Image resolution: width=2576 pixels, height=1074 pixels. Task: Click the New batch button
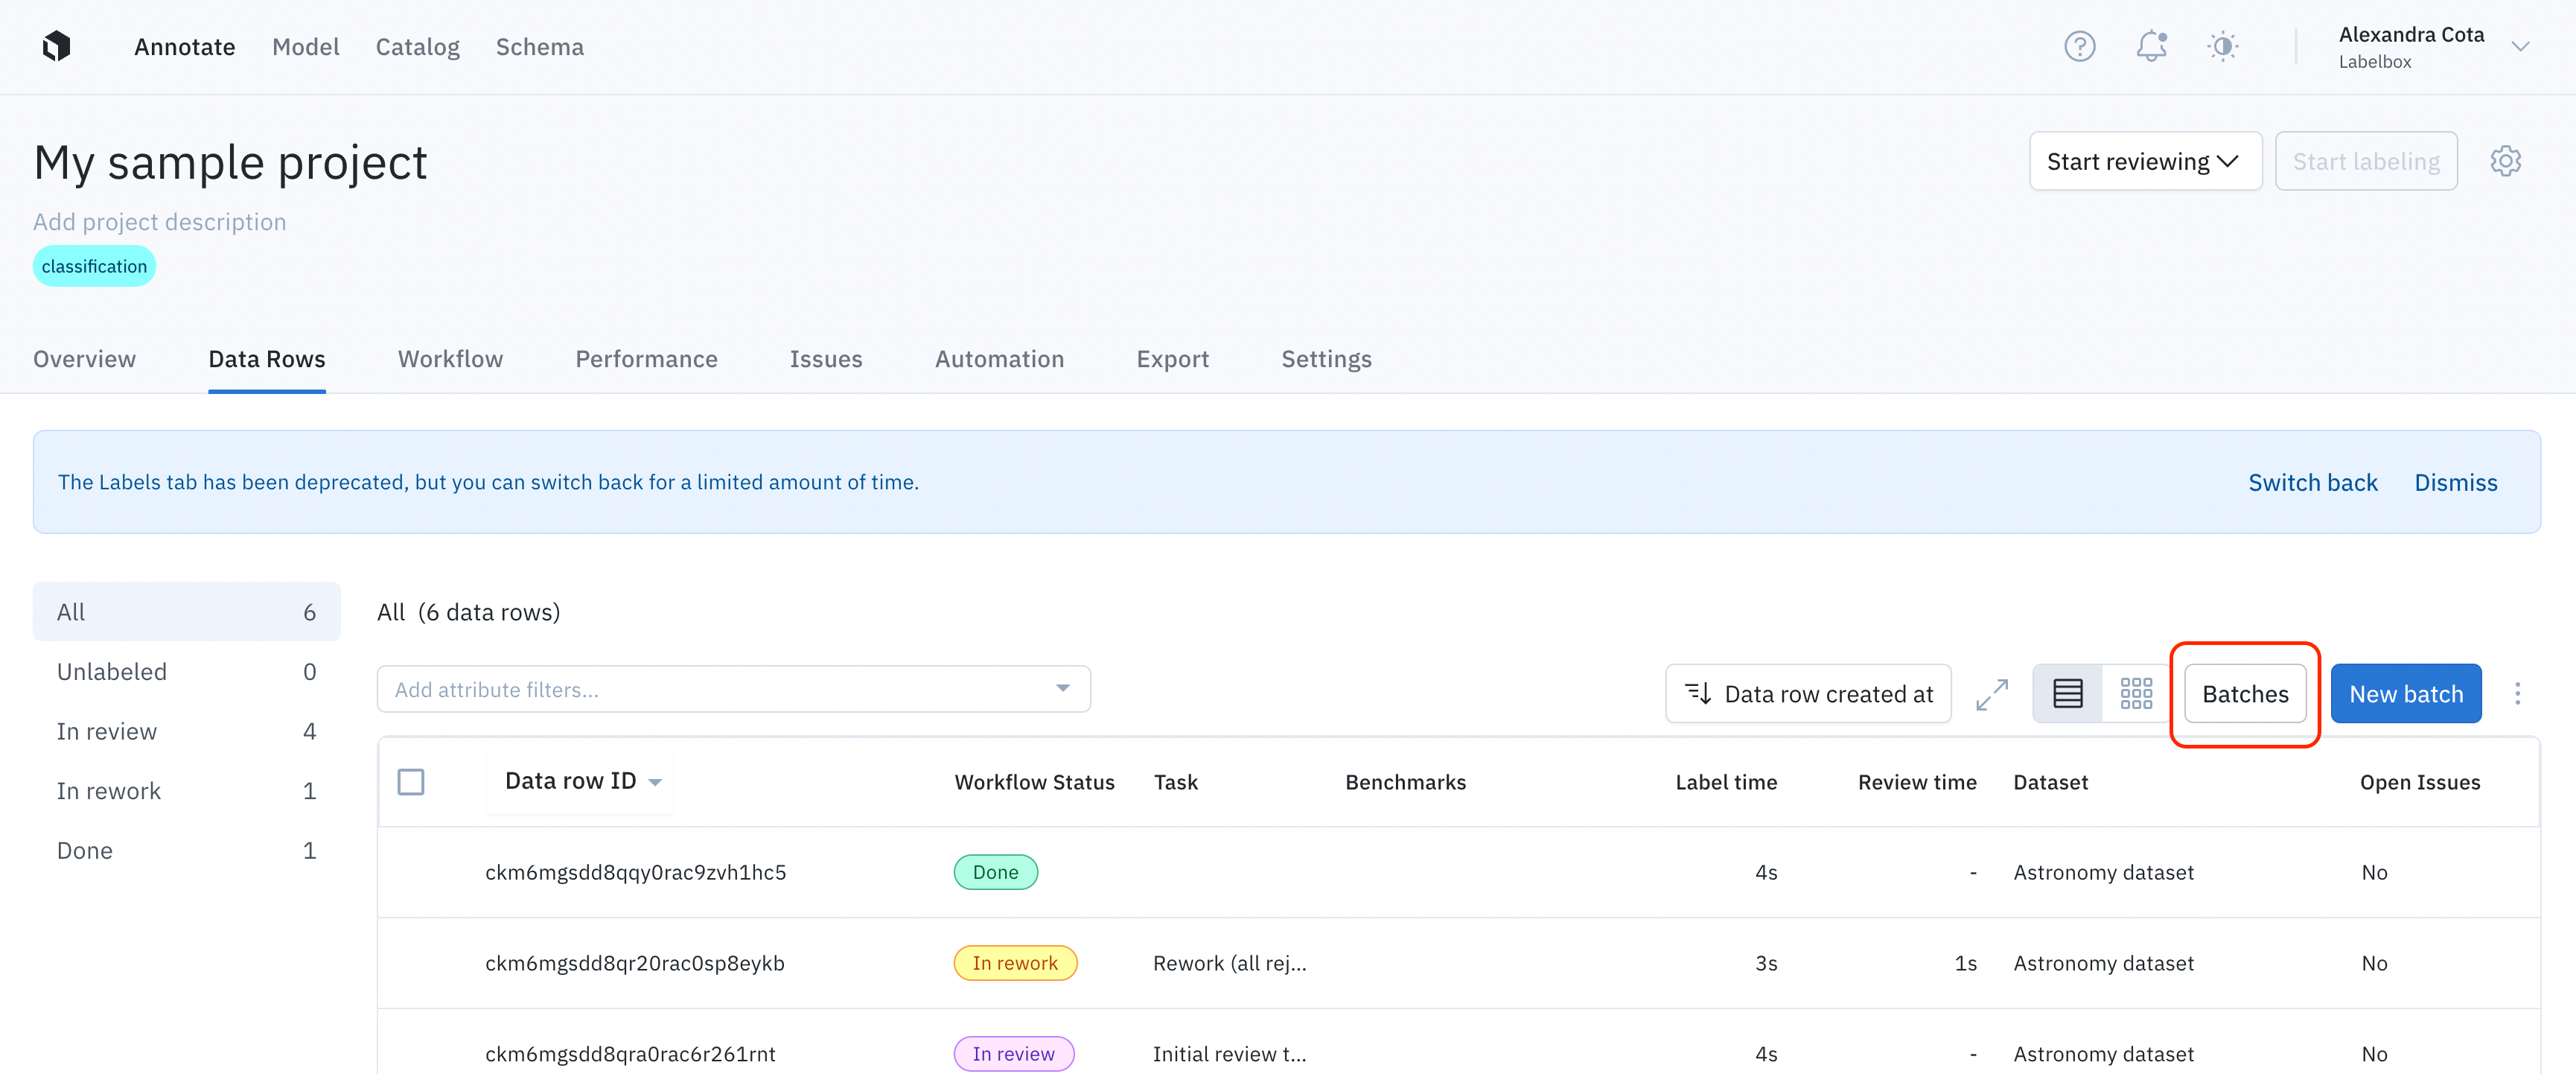pos(2405,694)
